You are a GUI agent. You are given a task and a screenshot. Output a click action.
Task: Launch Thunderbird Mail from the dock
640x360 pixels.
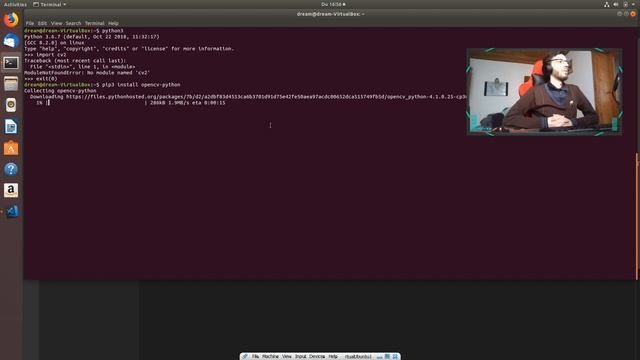coord(11,41)
